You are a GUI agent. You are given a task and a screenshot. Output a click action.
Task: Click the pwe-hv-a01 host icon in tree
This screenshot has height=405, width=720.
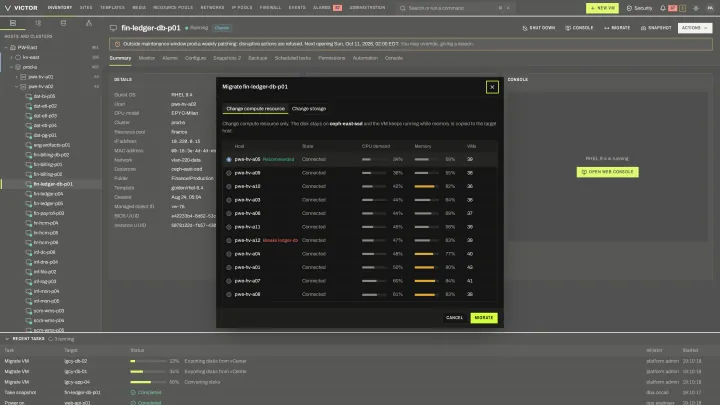(x=23, y=77)
